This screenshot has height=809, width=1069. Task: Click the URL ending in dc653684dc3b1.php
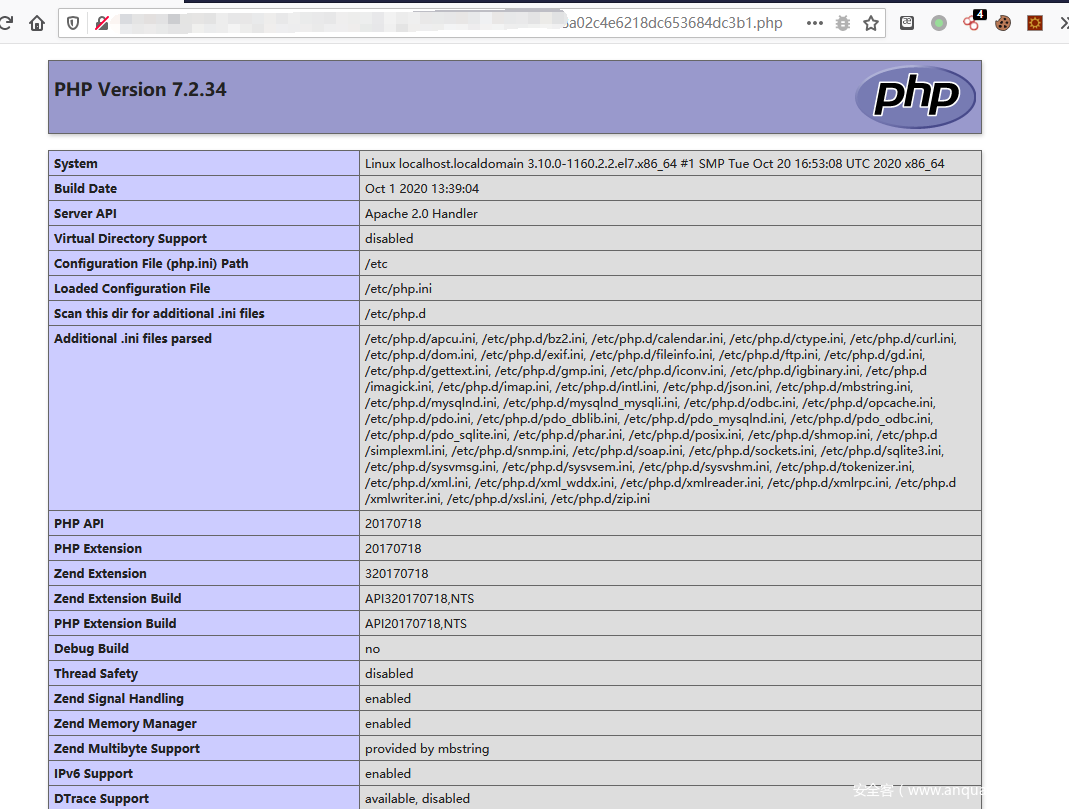[x=673, y=23]
